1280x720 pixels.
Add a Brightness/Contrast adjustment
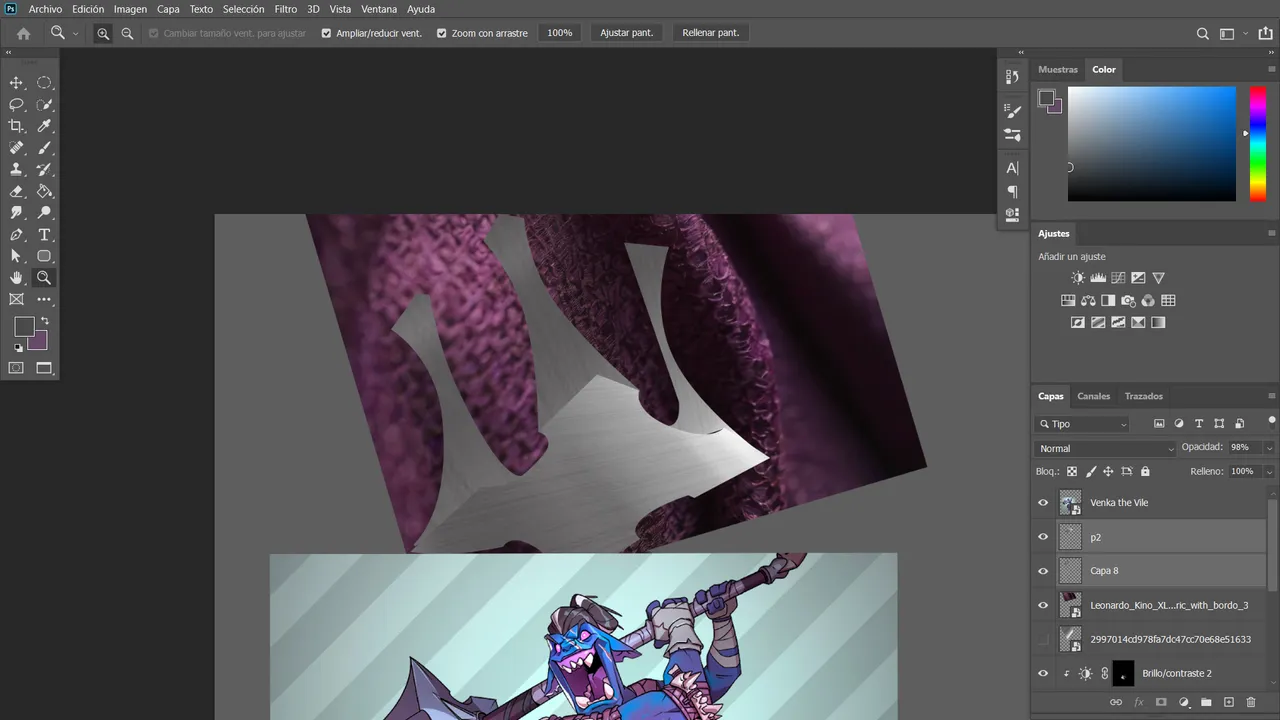[1078, 278]
